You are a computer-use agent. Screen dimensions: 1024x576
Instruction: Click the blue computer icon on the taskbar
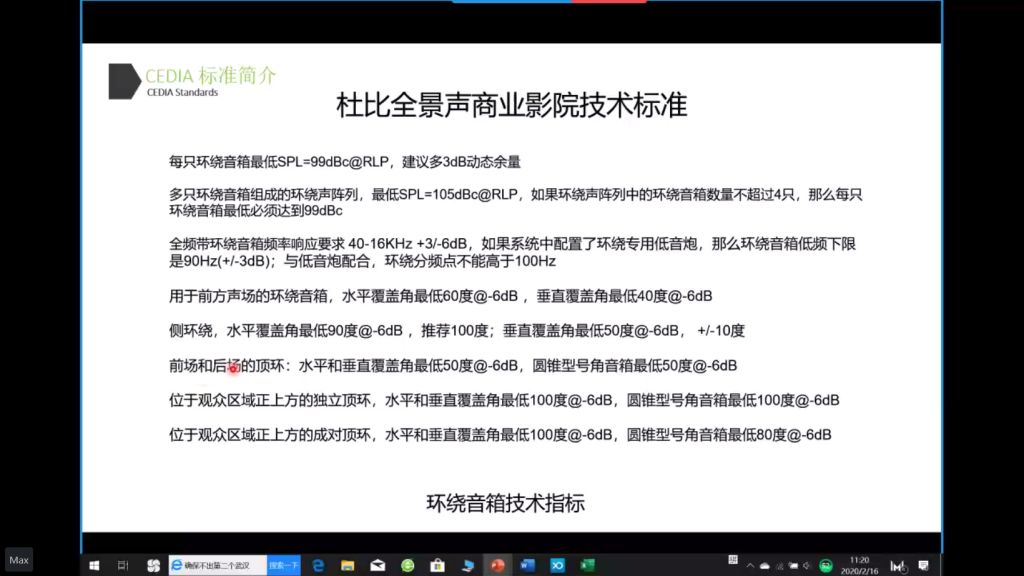(x=468, y=566)
